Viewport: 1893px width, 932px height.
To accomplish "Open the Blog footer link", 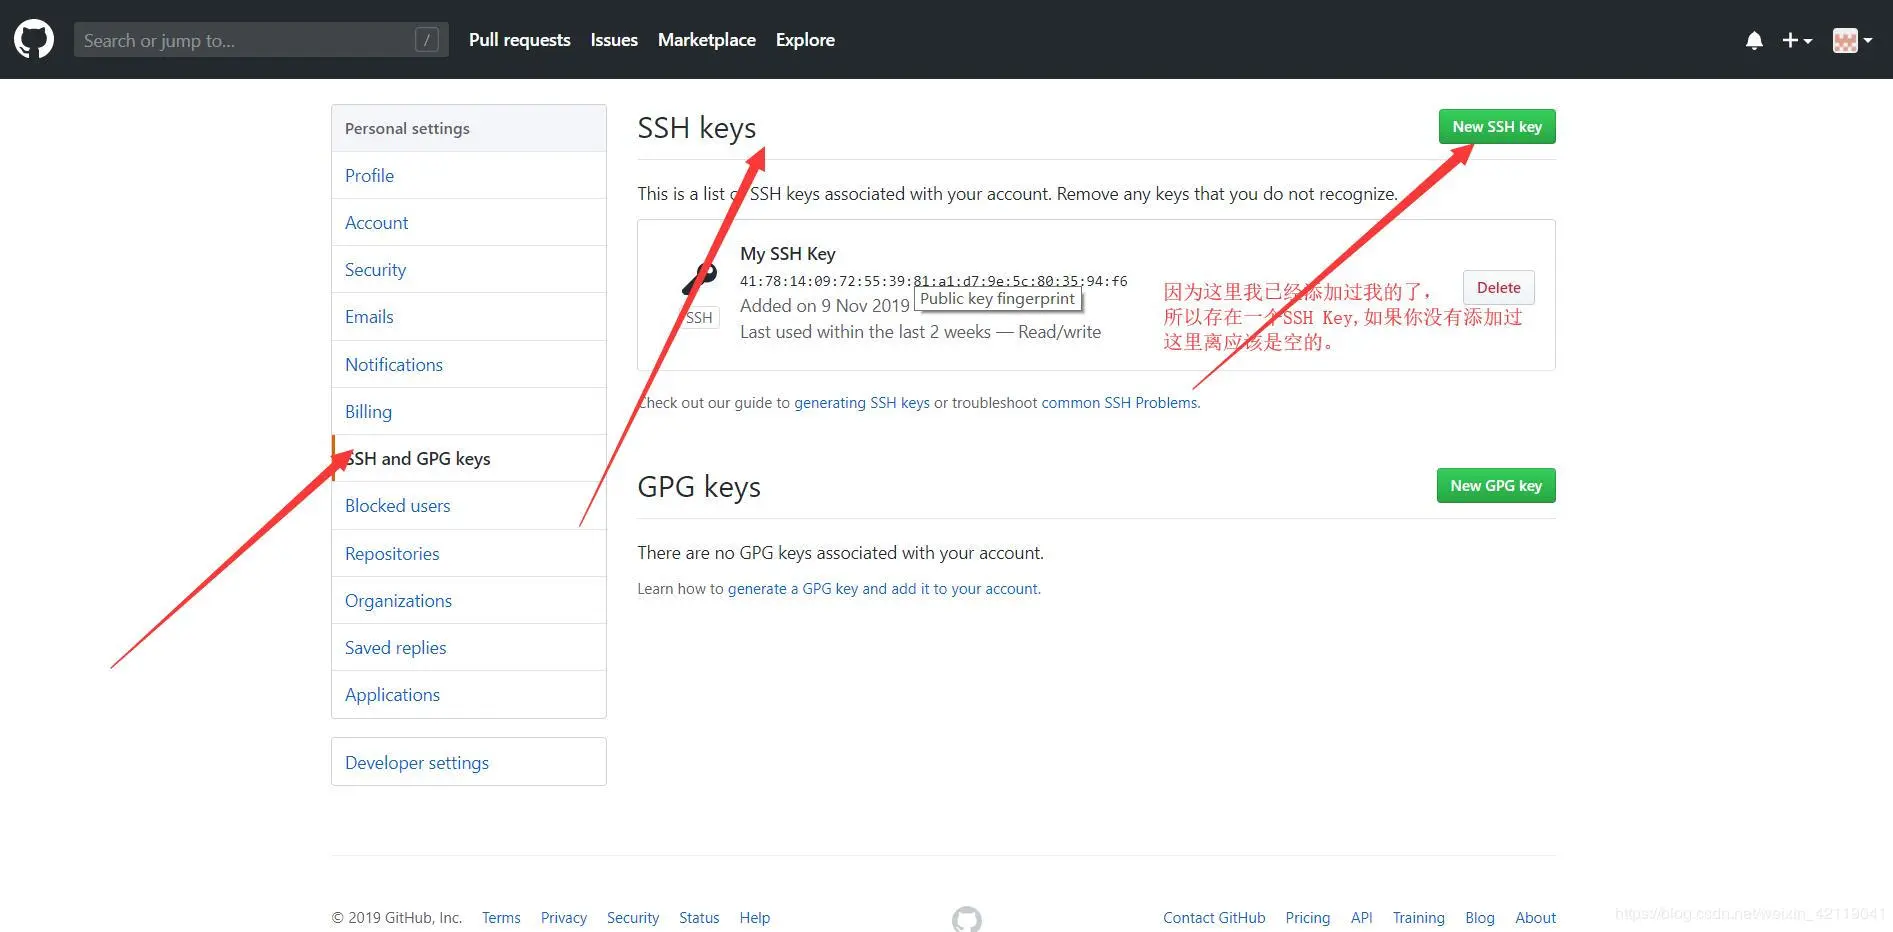I will [x=1480, y=918].
